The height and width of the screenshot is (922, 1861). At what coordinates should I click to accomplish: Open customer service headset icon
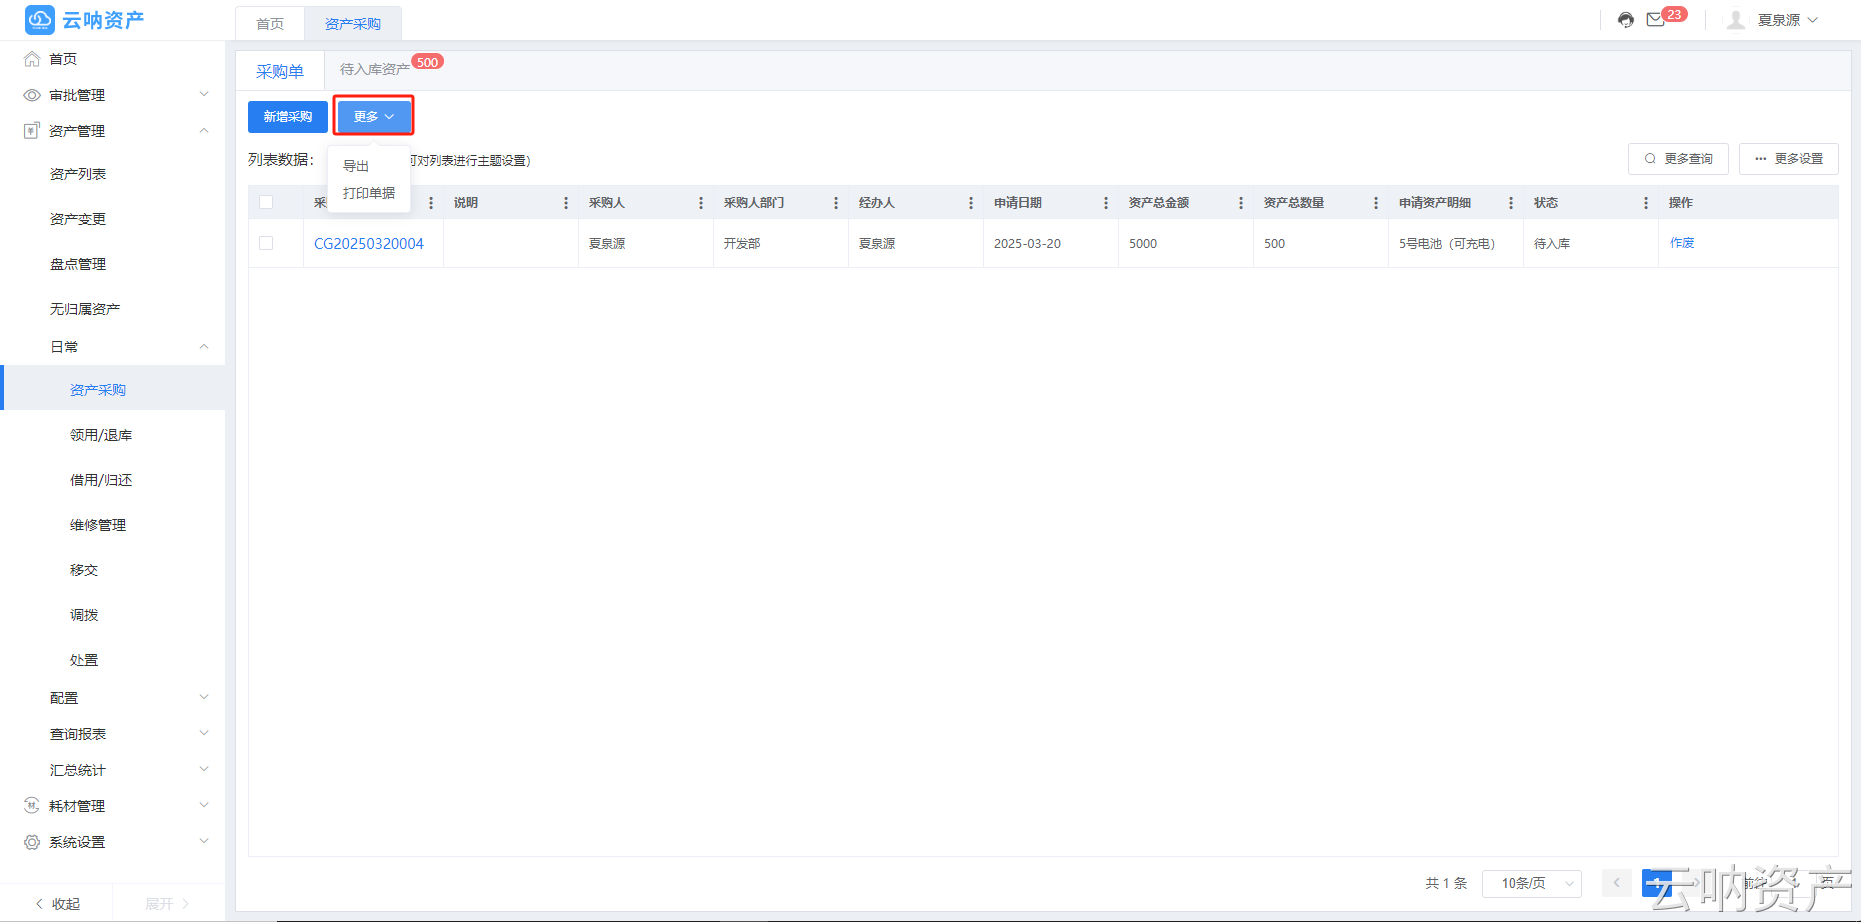point(1626,20)
